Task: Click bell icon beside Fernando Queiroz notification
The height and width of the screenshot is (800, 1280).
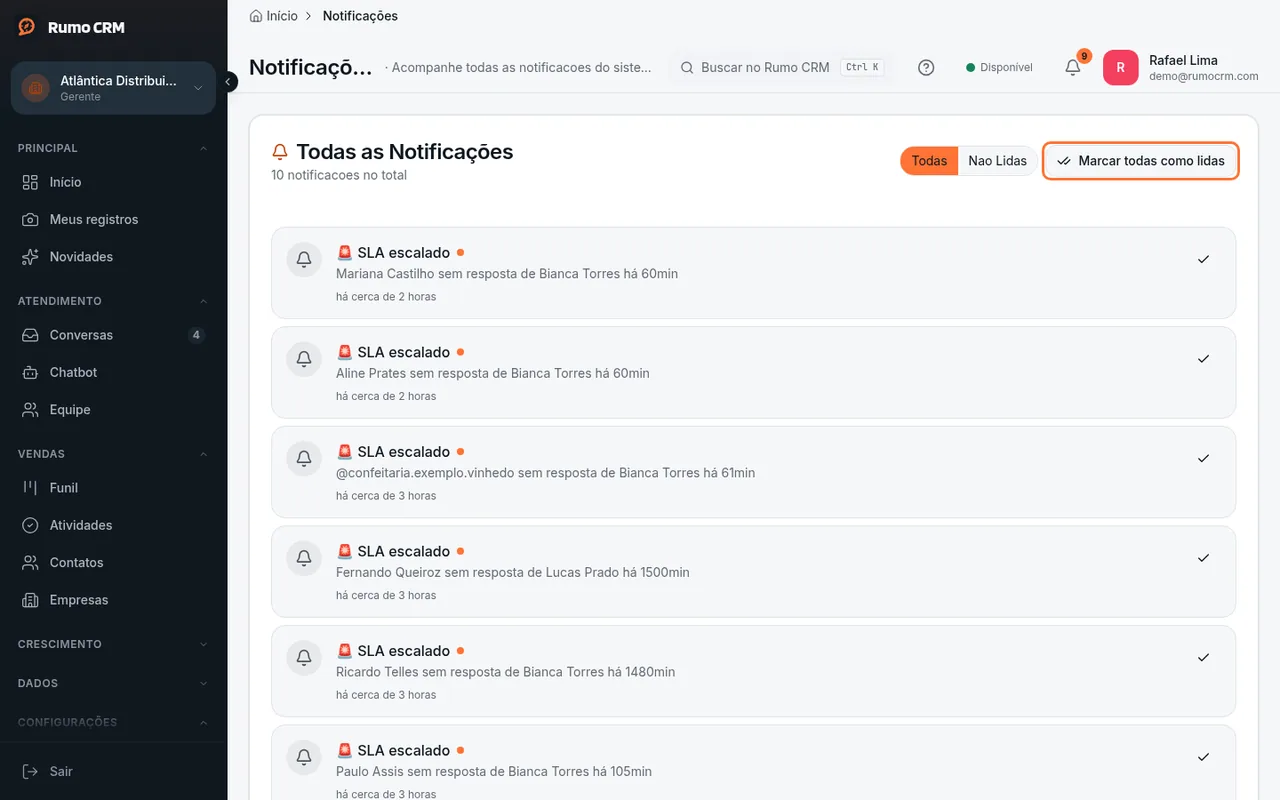Action: [x=304, y=558]
